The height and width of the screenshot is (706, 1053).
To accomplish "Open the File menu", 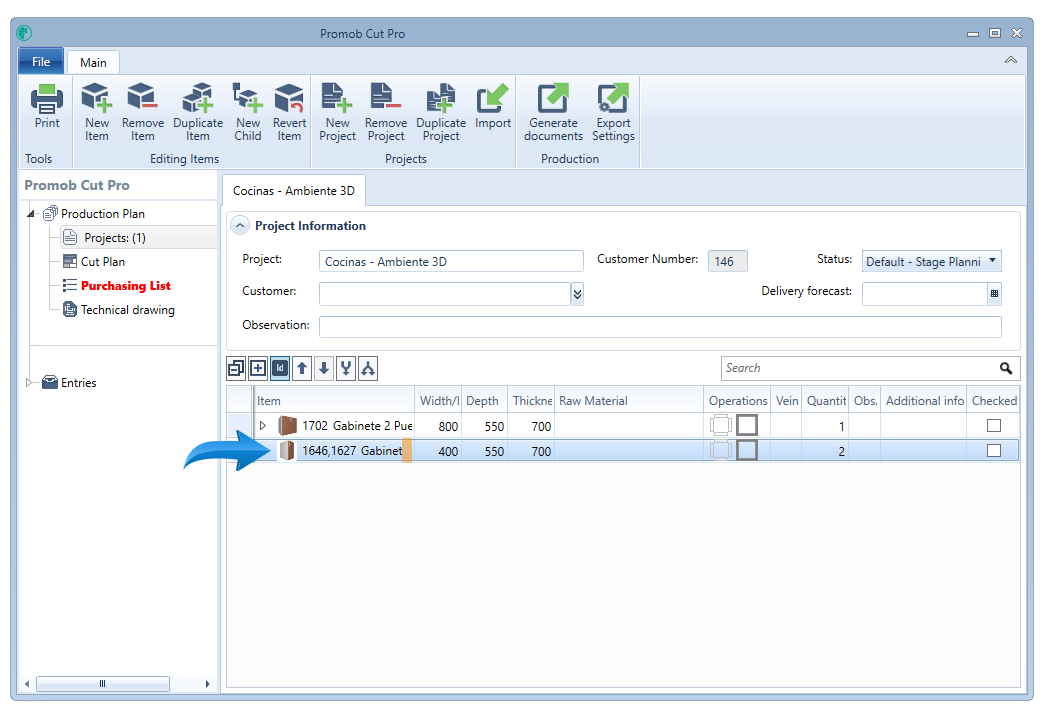I will click(41, 61).
